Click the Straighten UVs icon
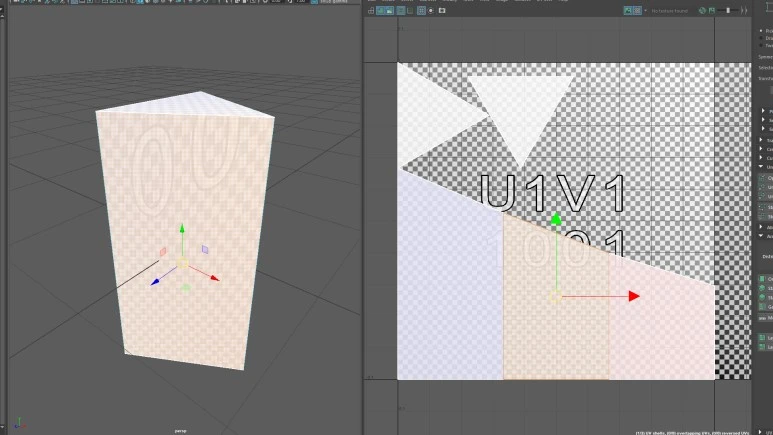This screenshot has height=435, width=773. coord(762,208)
